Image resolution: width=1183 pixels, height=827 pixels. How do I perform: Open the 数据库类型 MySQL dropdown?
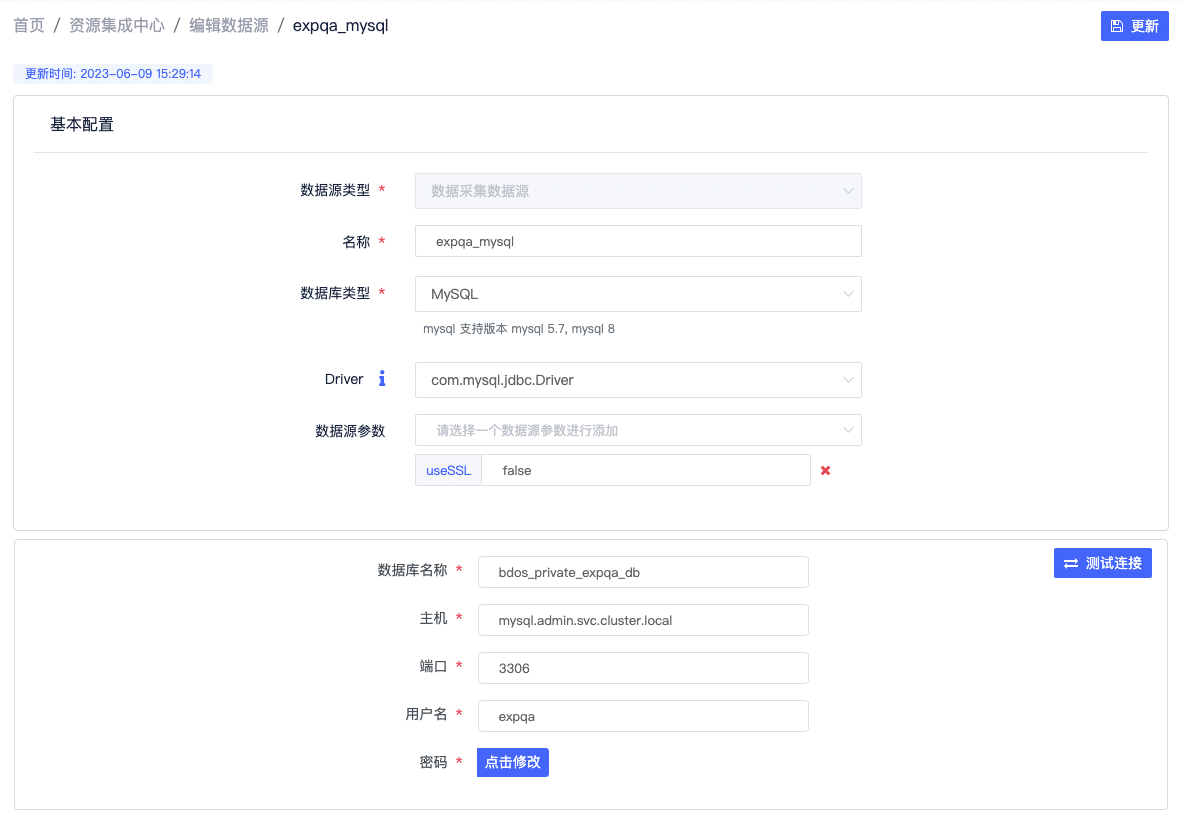(638, 294)
